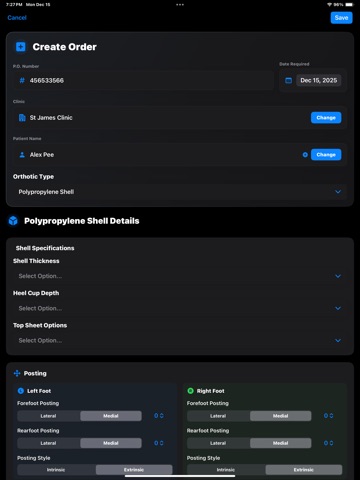The width and height of the screenshot is (360, 480).
Task: Click the P.O. Number input field
Action: pos(143,80)
